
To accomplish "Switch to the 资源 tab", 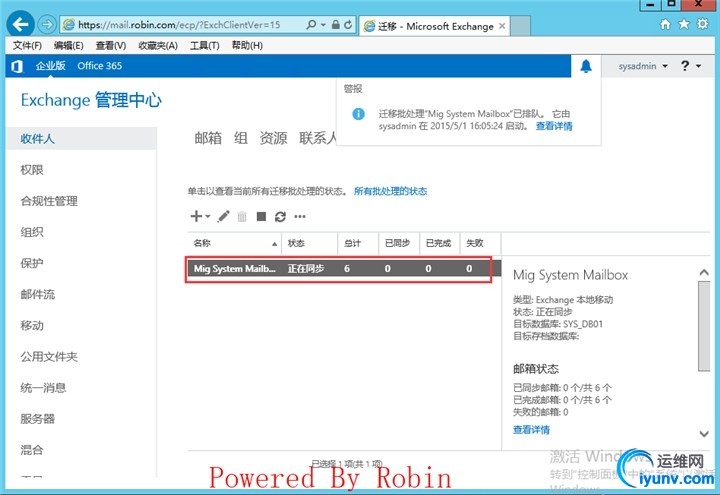I will coord(273,138).
